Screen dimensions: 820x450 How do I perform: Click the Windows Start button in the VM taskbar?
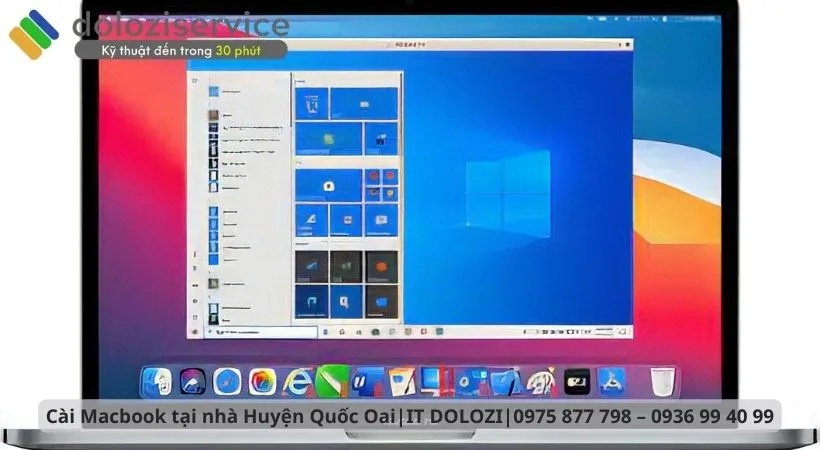(196, 332)
